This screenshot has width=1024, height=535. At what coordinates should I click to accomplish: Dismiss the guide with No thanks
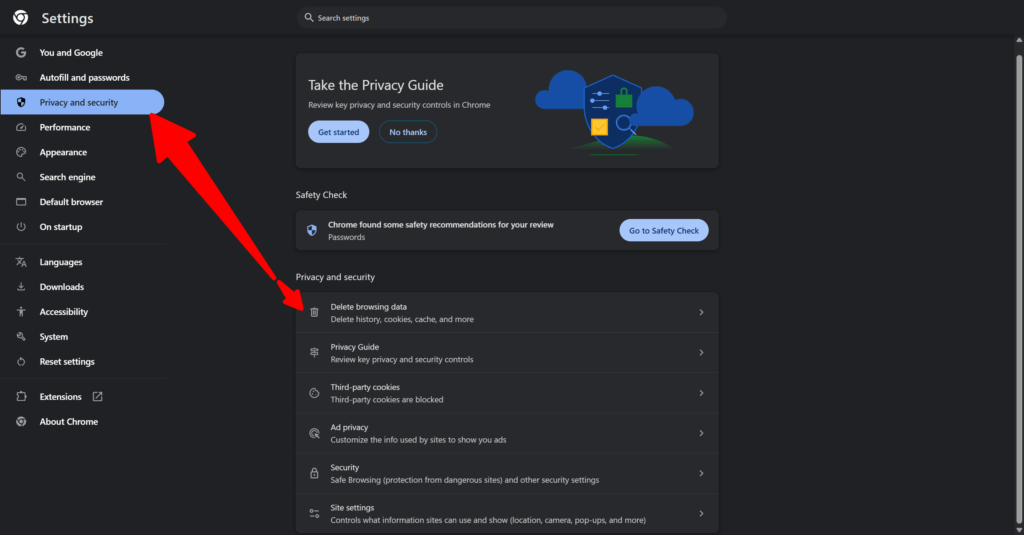pyautogui.click(x=407, y=132)
